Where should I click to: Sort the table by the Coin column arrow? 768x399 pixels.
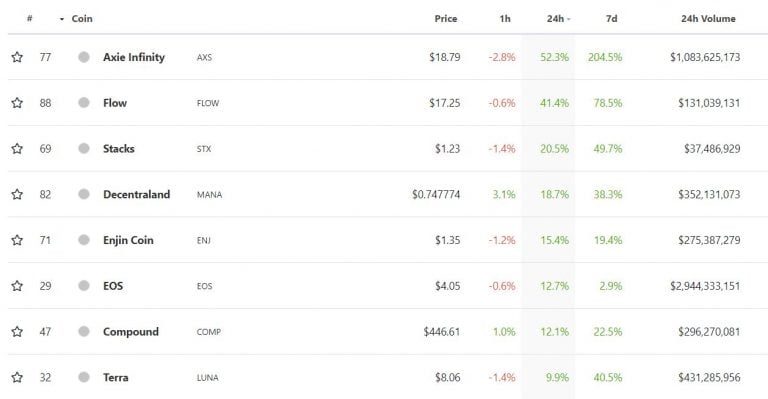[62, 19]
